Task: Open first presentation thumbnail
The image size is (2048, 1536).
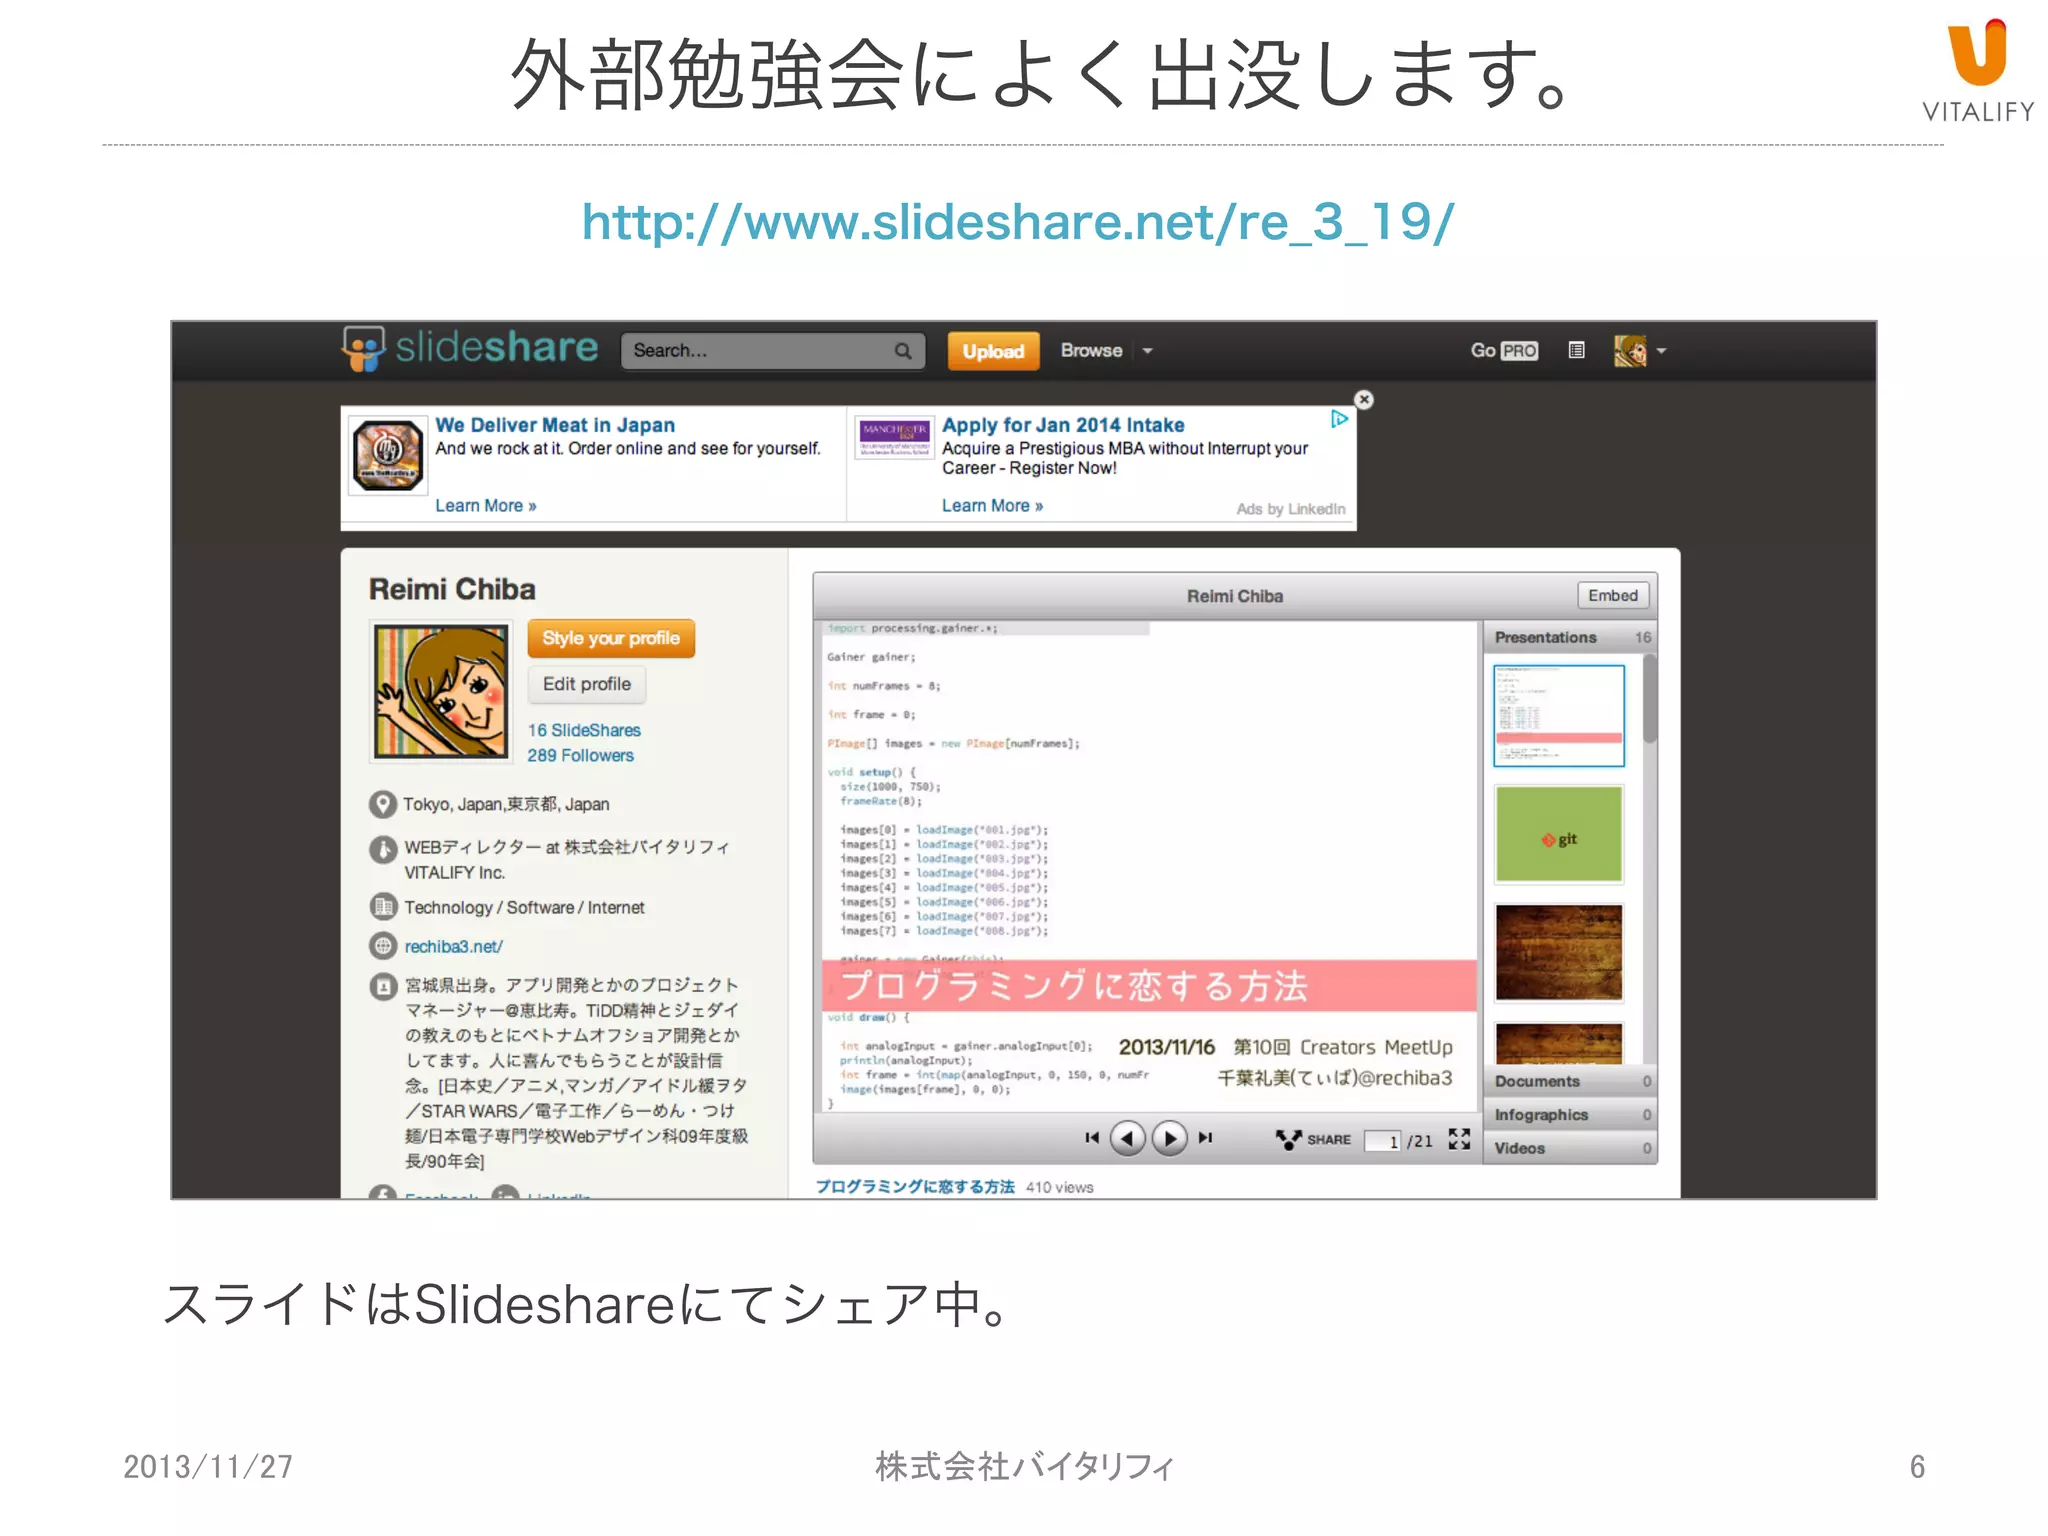Action: pos(1559,716)
